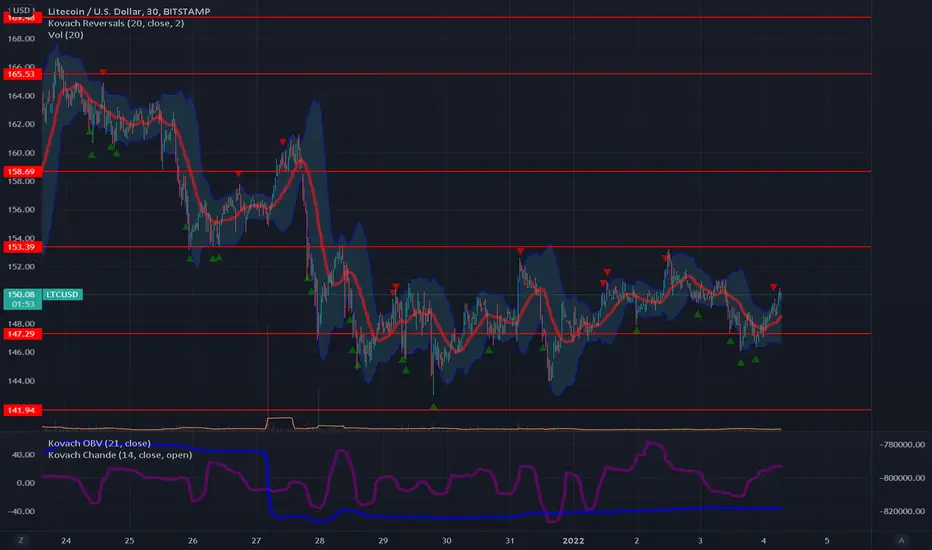Click the -780000.00 OBV scale value
The height and width of the screenshot is (550, 932).
click(902, 445)
